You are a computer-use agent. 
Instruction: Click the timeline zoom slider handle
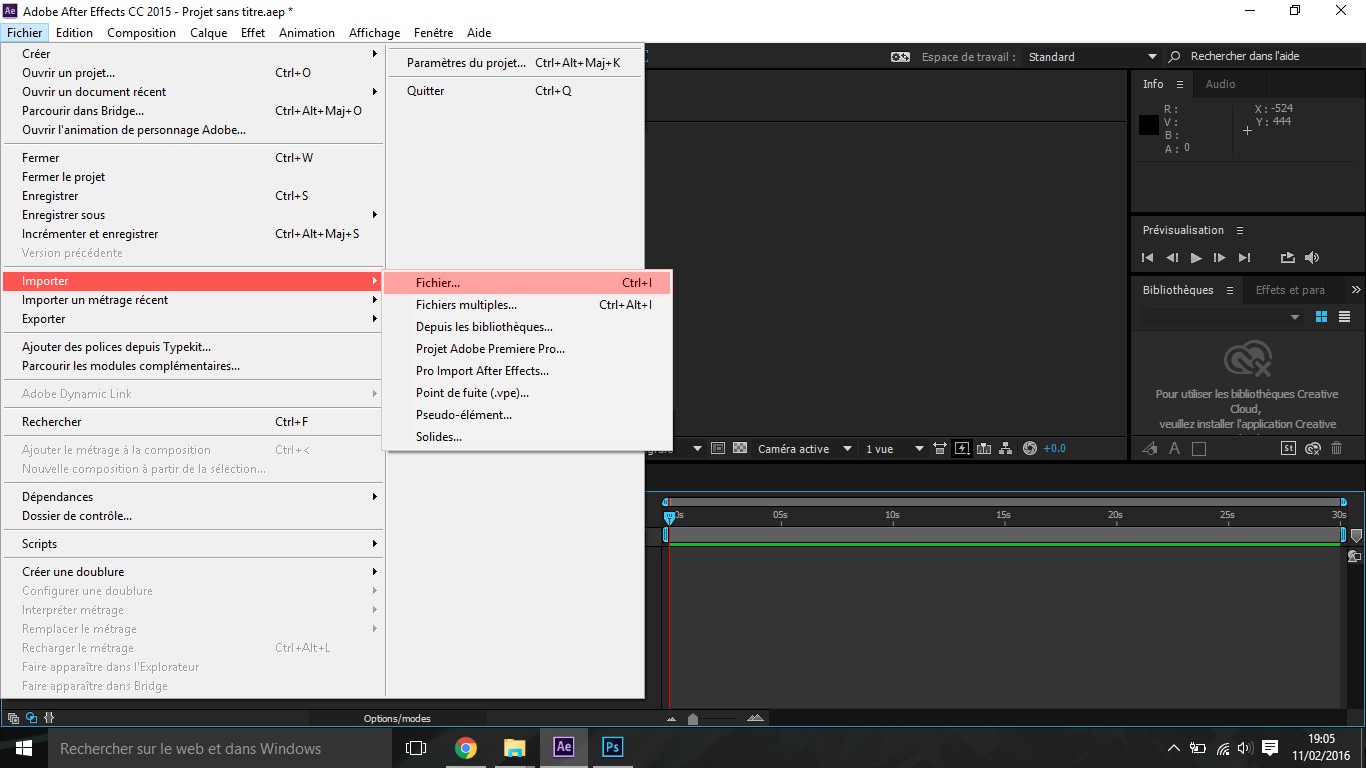pyautogui.click(x=693, y=719)
